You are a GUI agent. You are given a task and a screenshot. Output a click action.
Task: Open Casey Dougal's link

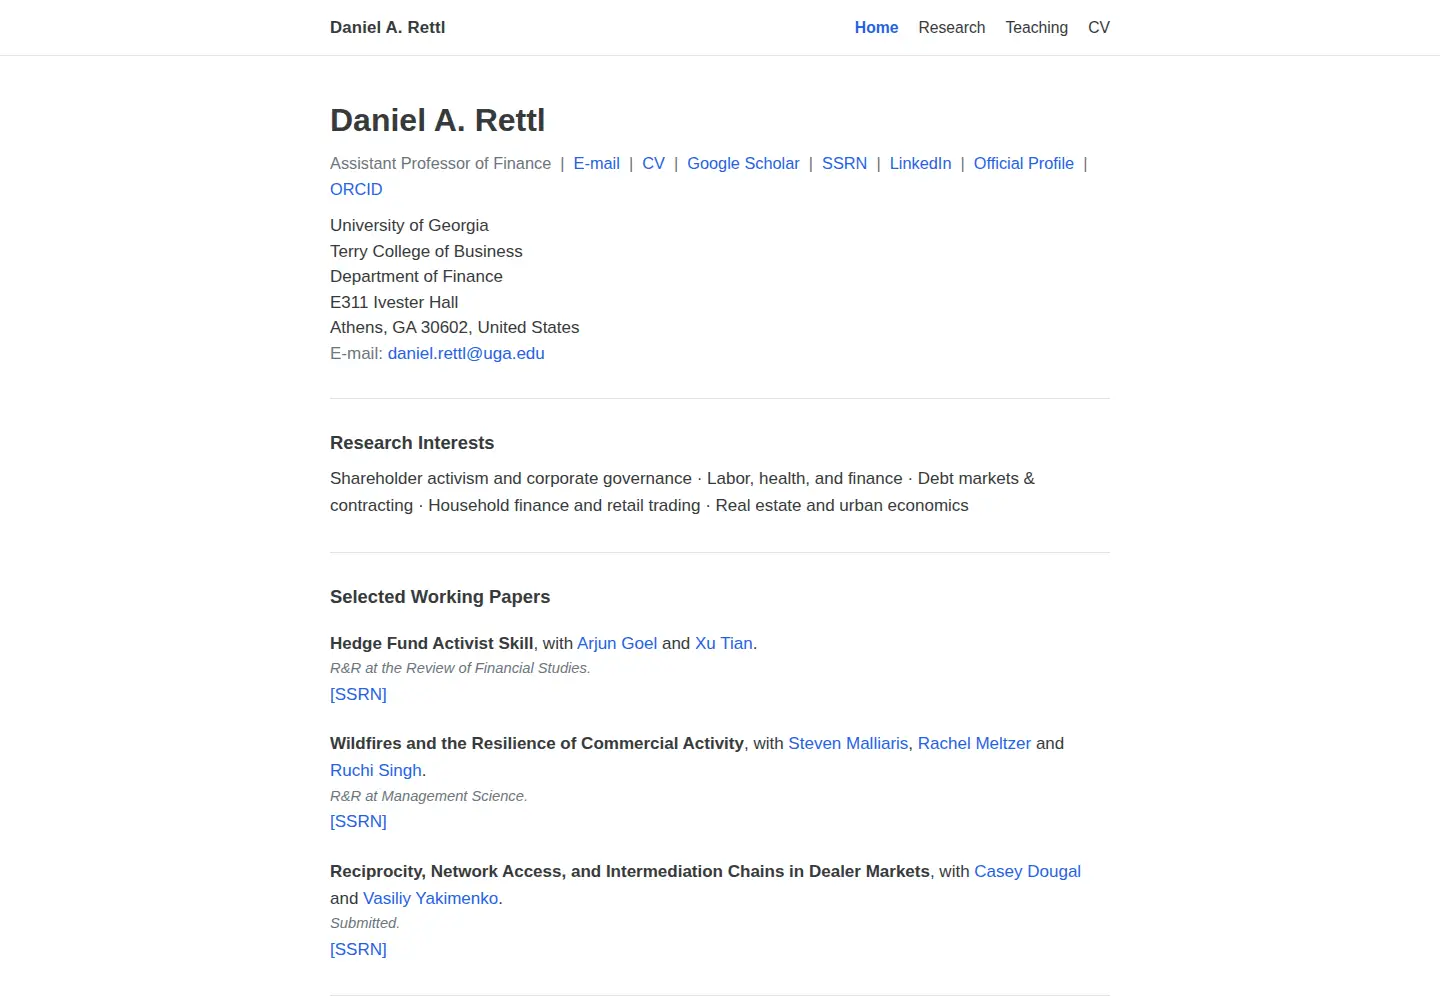point(1027,872)
